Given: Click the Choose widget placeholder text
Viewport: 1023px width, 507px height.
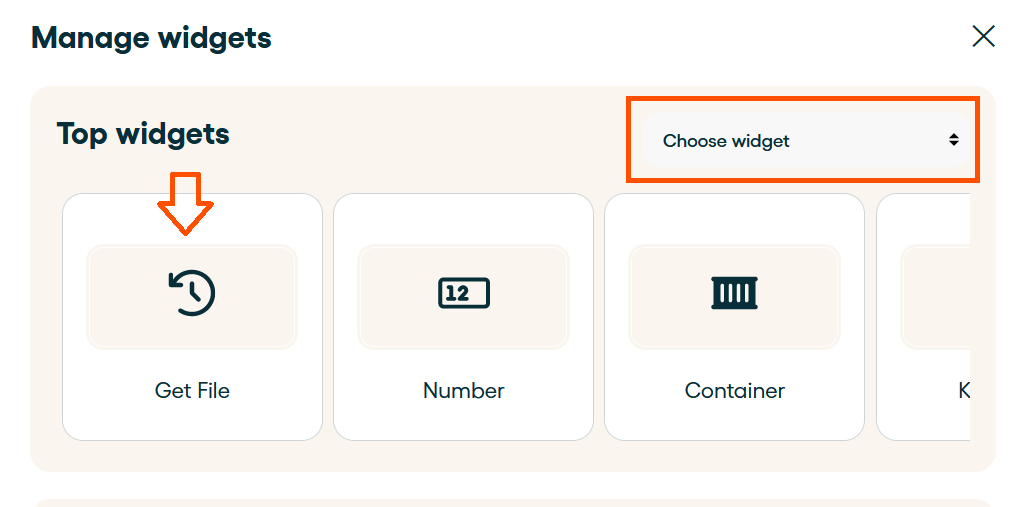Looking at the screenshot, I should (x=726, y=141).
